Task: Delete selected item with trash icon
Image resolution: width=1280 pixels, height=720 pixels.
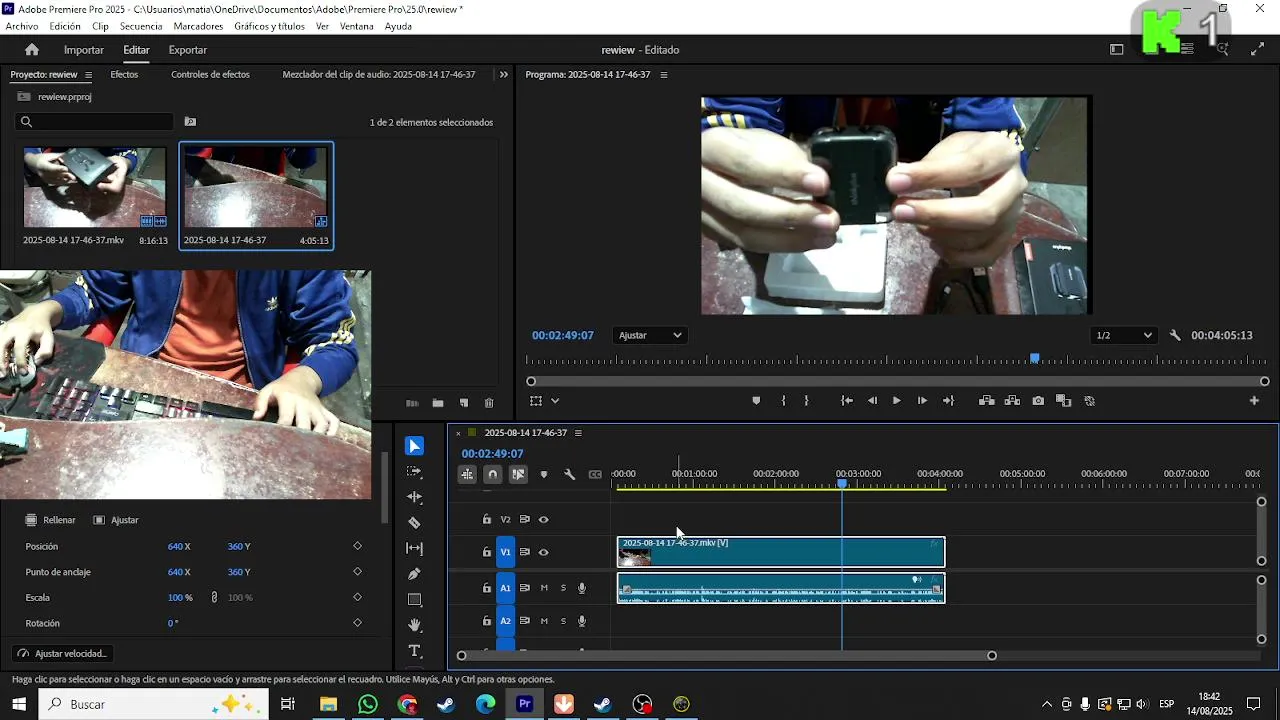Action: pos(489,403)
